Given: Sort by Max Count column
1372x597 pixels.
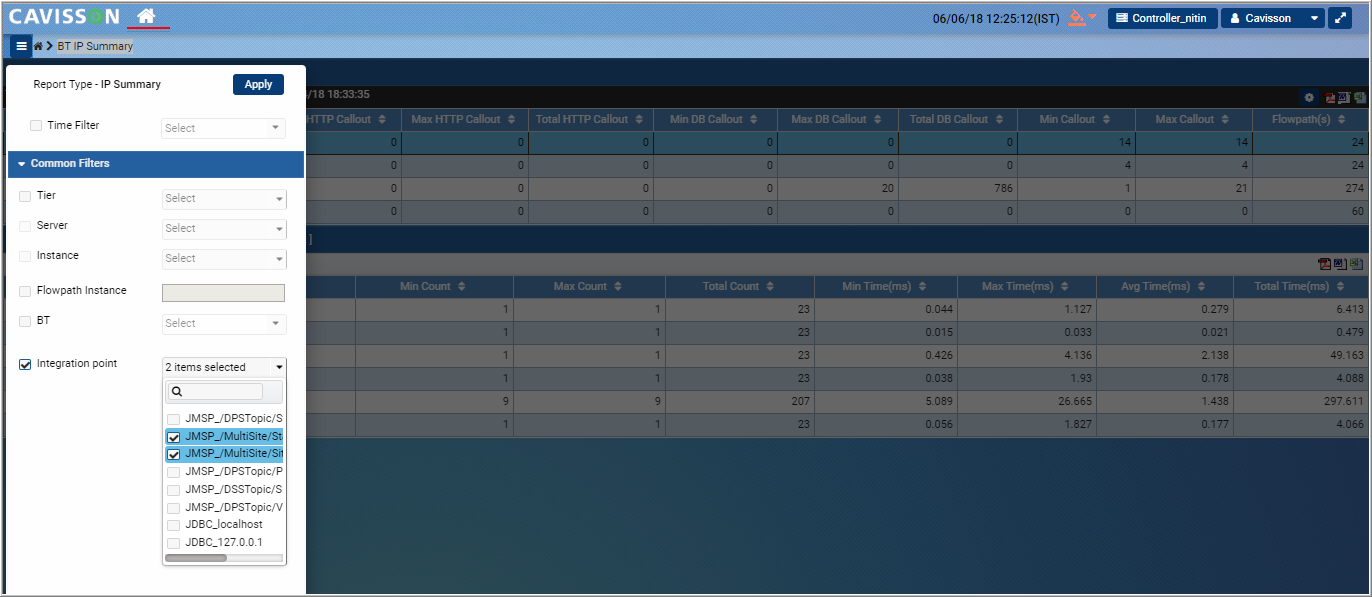Looking at the screenshot, I should point(588,286).
